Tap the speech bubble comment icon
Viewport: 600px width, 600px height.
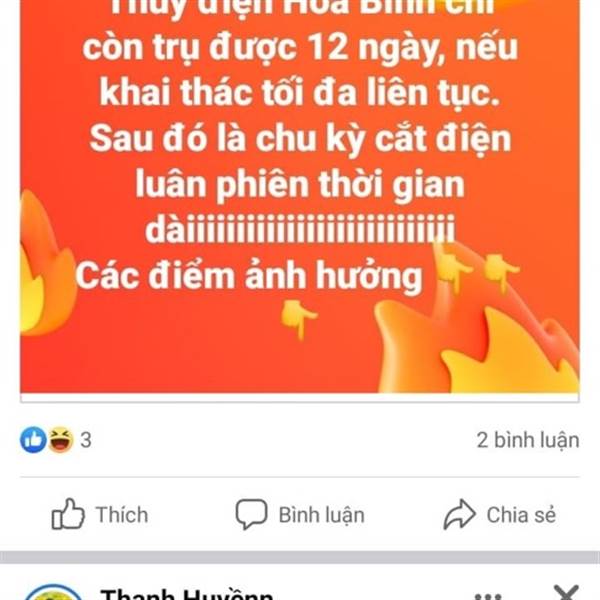[x=251, y=514]
